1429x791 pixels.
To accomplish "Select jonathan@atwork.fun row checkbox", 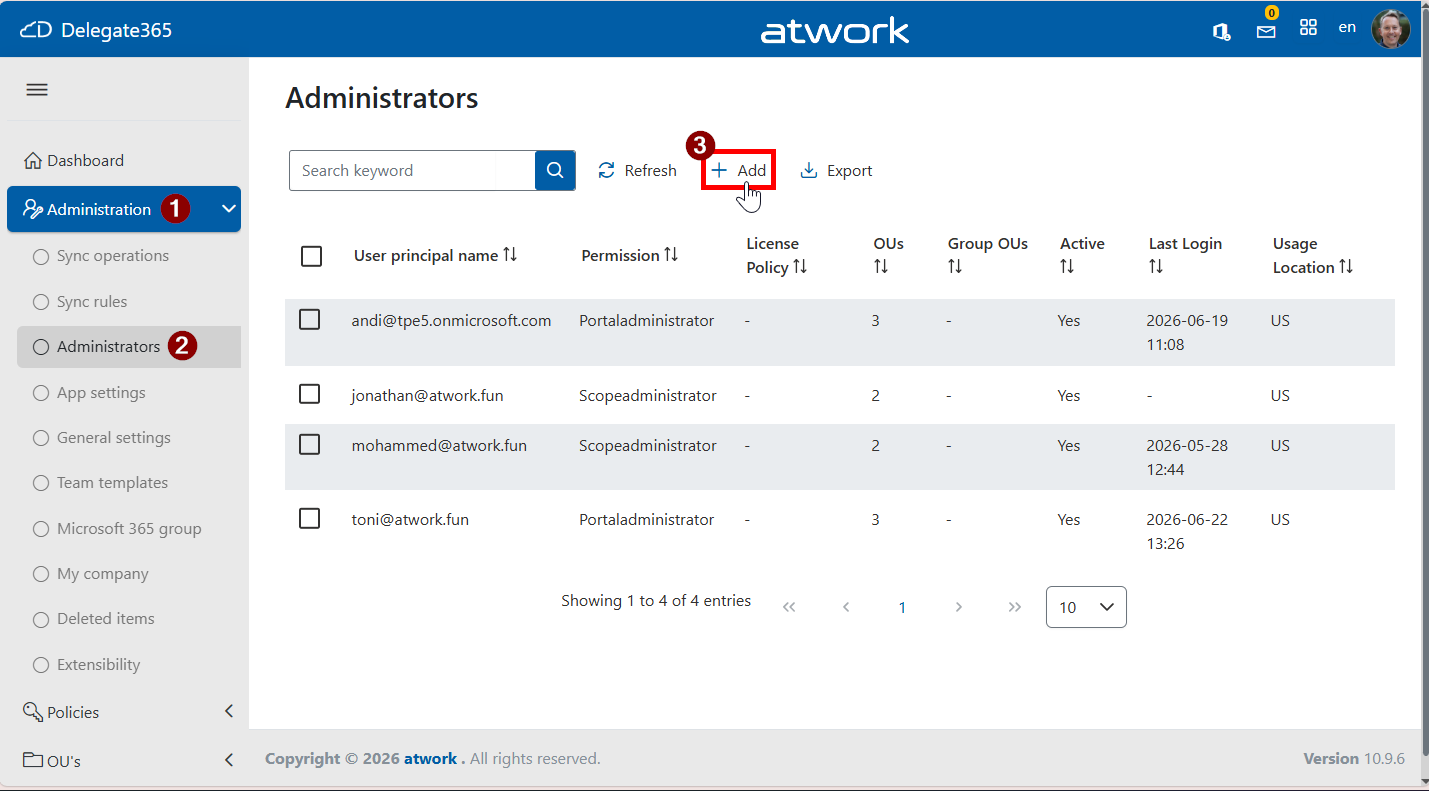I will click(310, 394).
